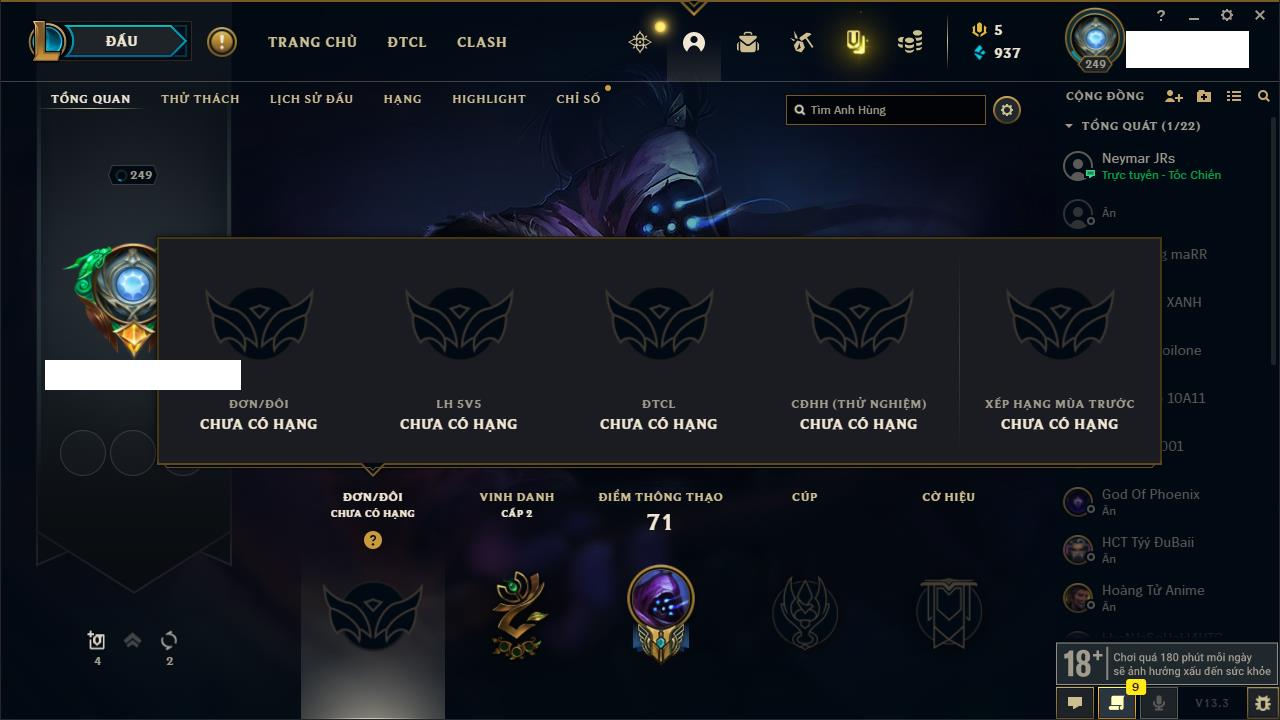Toggle the microphone voice button
This screenshot has width=1280, height=720.
click(1159, 703)
